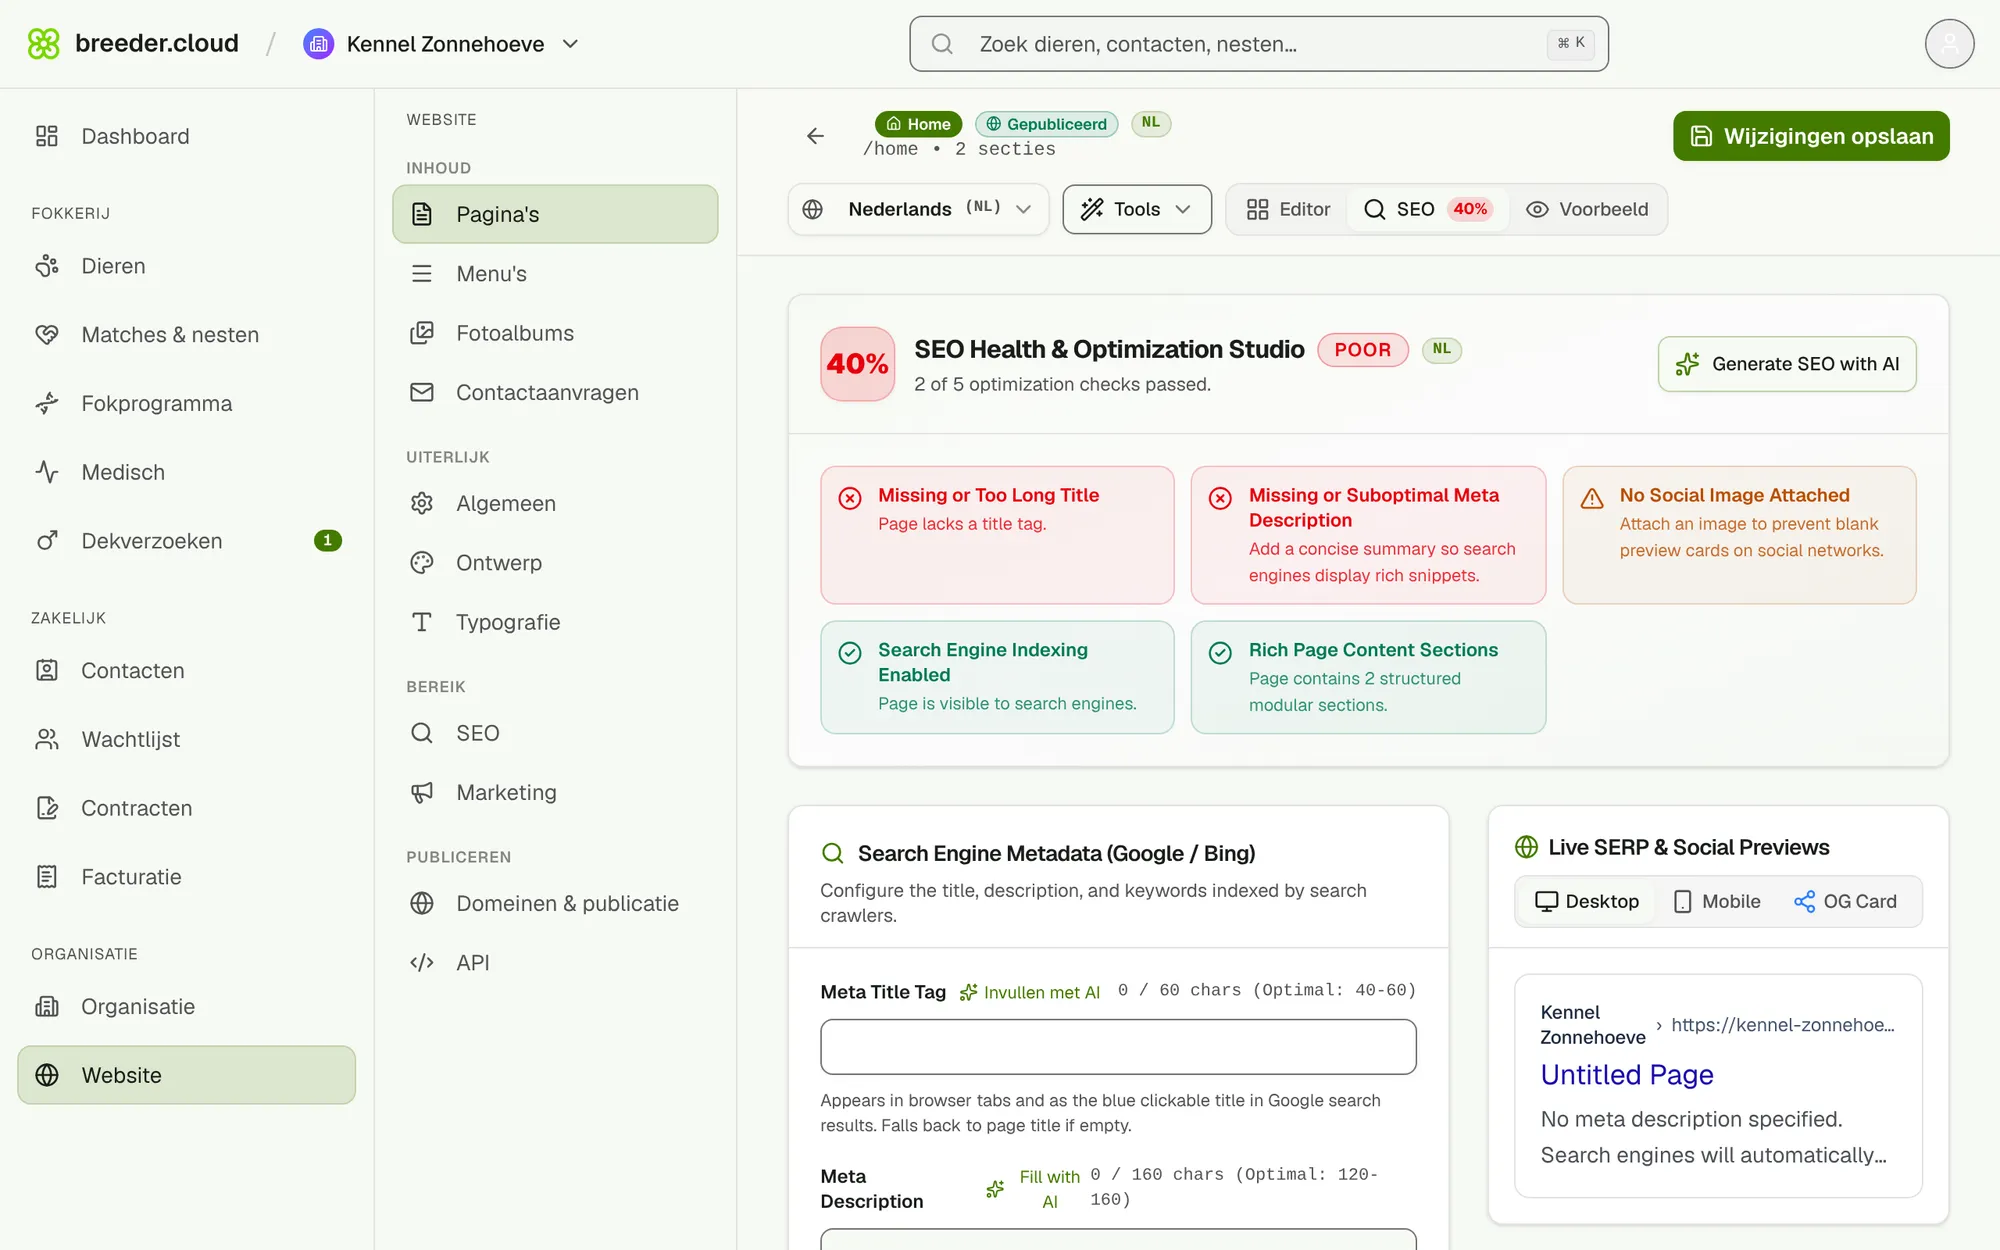The width and height of the screenshot is (2000, 1250).
Task: Click the Home page badge
Action: click(918, 124)
